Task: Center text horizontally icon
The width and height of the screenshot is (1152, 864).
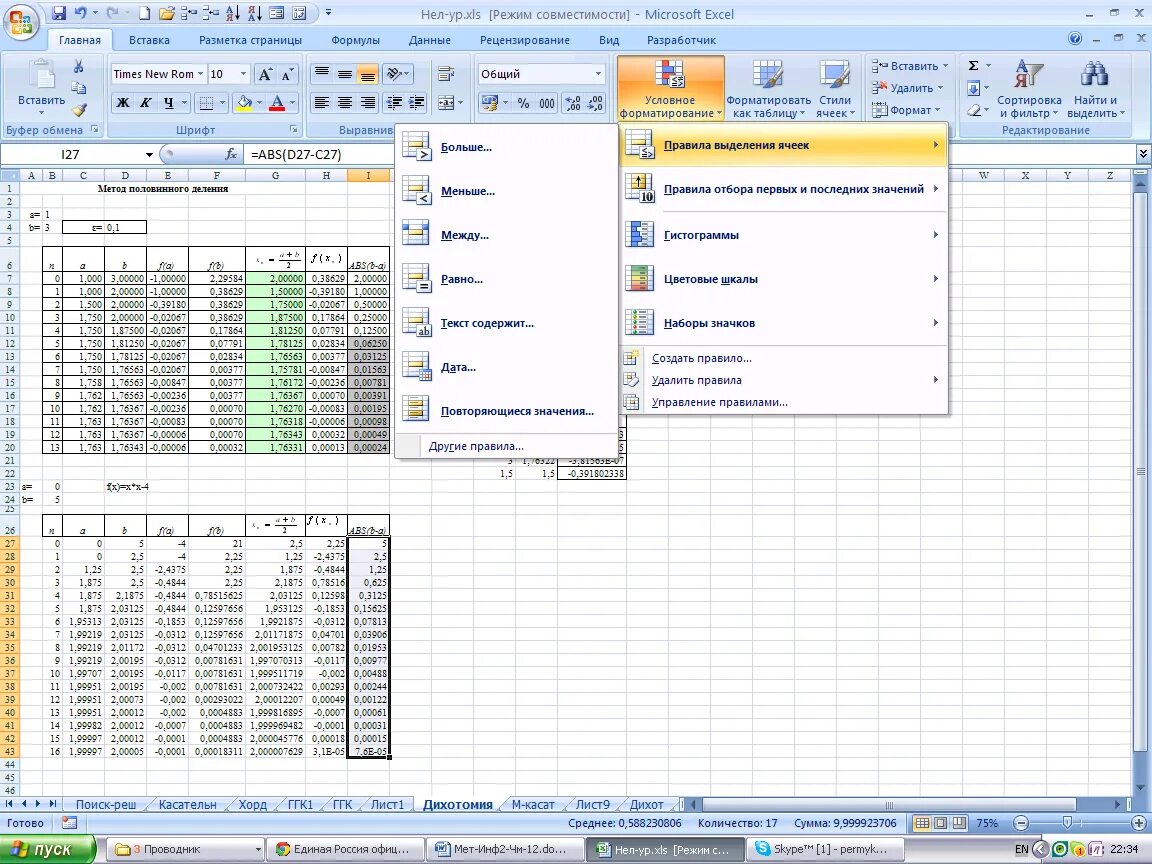Action: 344,103
